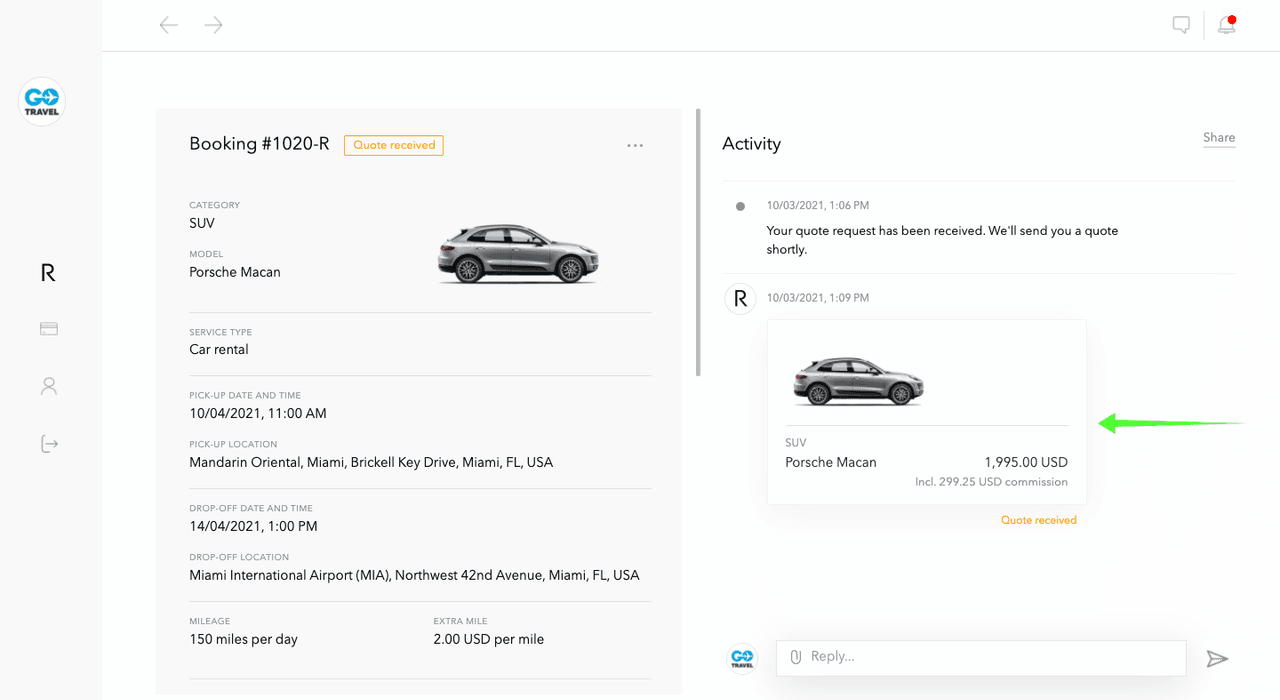Image resolution: width=1280 pixels, height=700 pixels.
Task: Click the orange Quote received label under card
Action: point(1039,520)
